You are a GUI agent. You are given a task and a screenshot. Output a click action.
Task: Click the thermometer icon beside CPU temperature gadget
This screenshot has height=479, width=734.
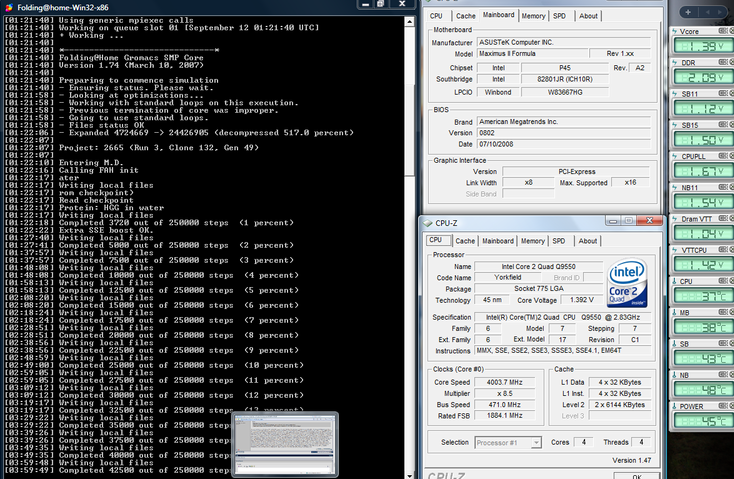[675, 281]
